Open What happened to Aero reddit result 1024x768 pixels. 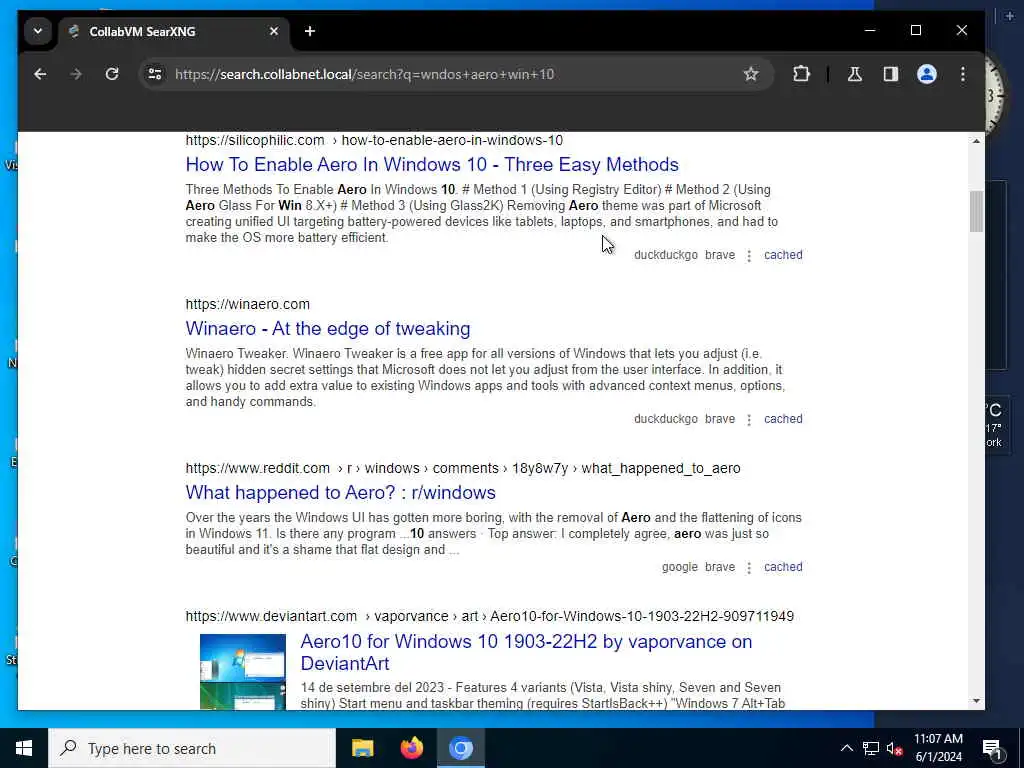(340, 492)
